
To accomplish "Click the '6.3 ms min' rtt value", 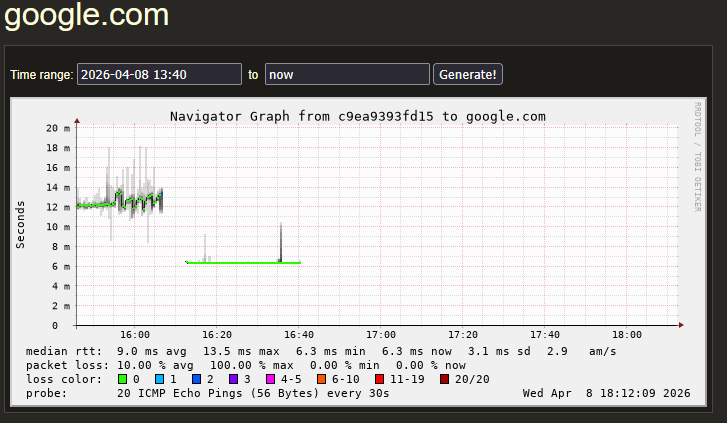I will click(331, 351).
